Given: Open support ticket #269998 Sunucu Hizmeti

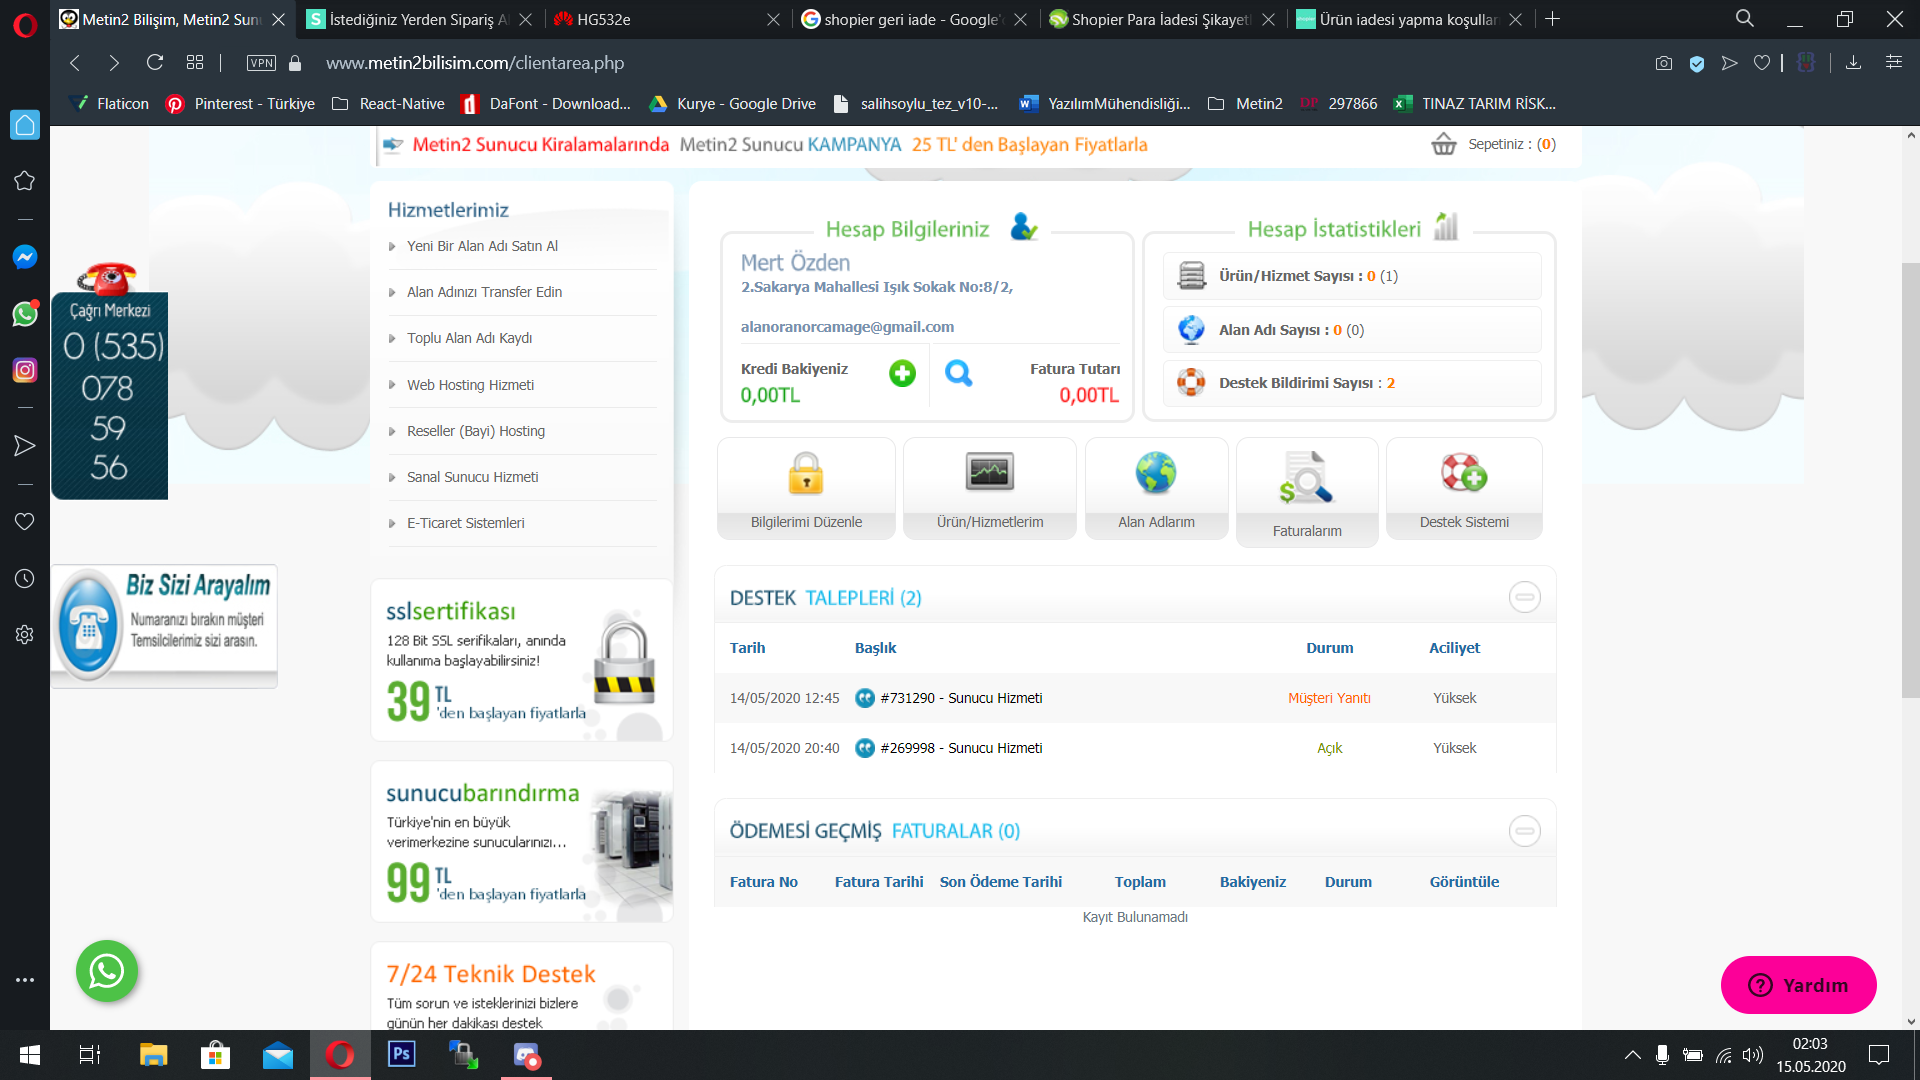Looking at the screenshot, I should click(961, 748).
